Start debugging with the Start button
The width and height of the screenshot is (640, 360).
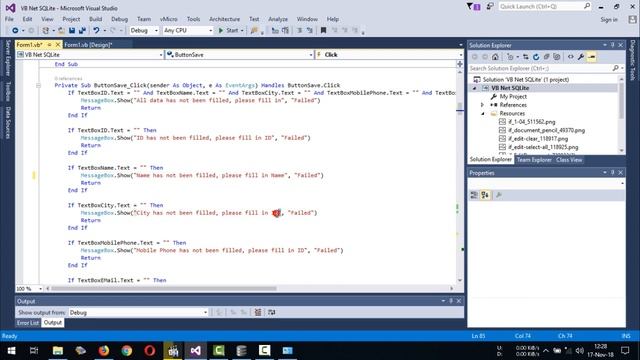tap(228, 30)
